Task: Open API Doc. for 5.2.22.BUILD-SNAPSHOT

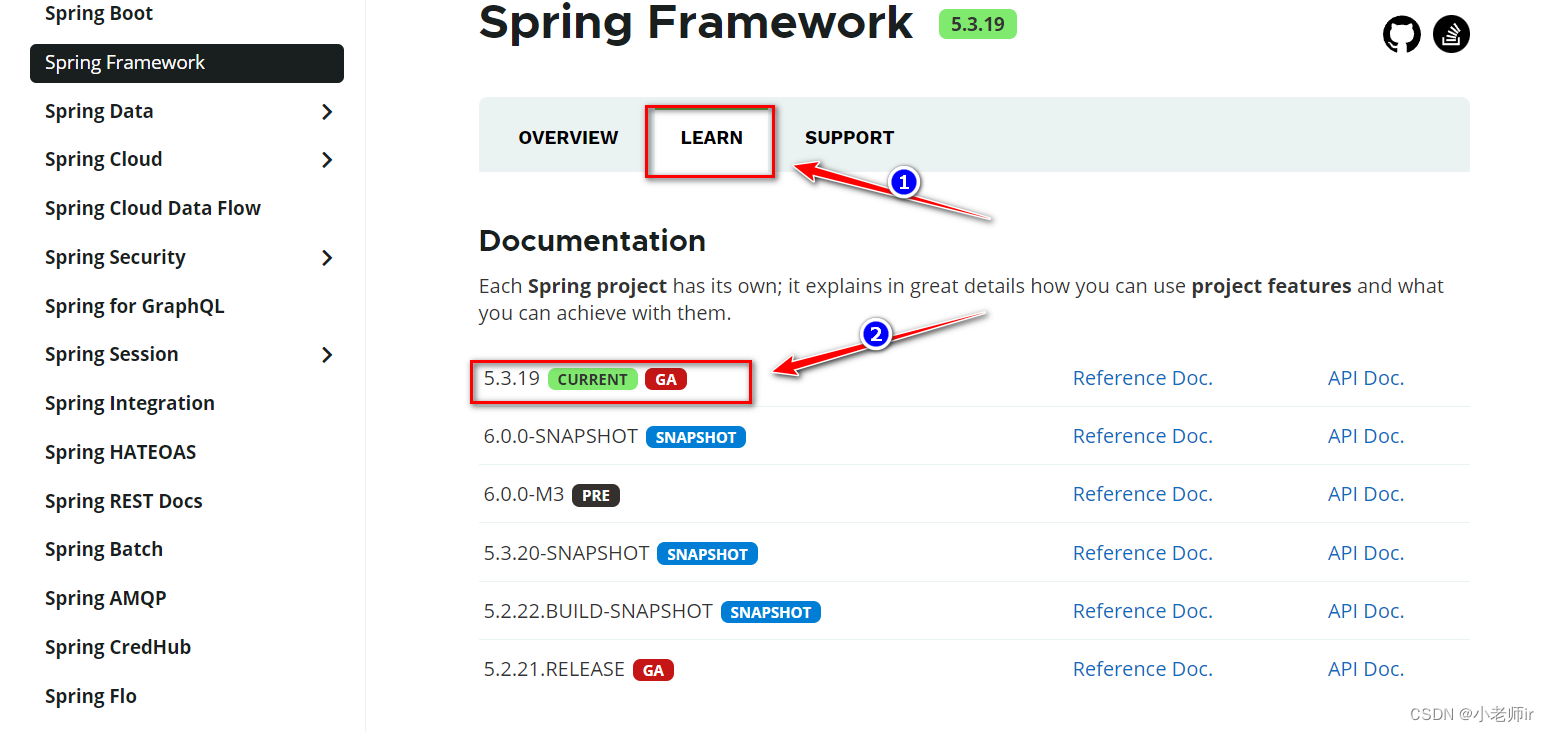Action: [1366, 611]
